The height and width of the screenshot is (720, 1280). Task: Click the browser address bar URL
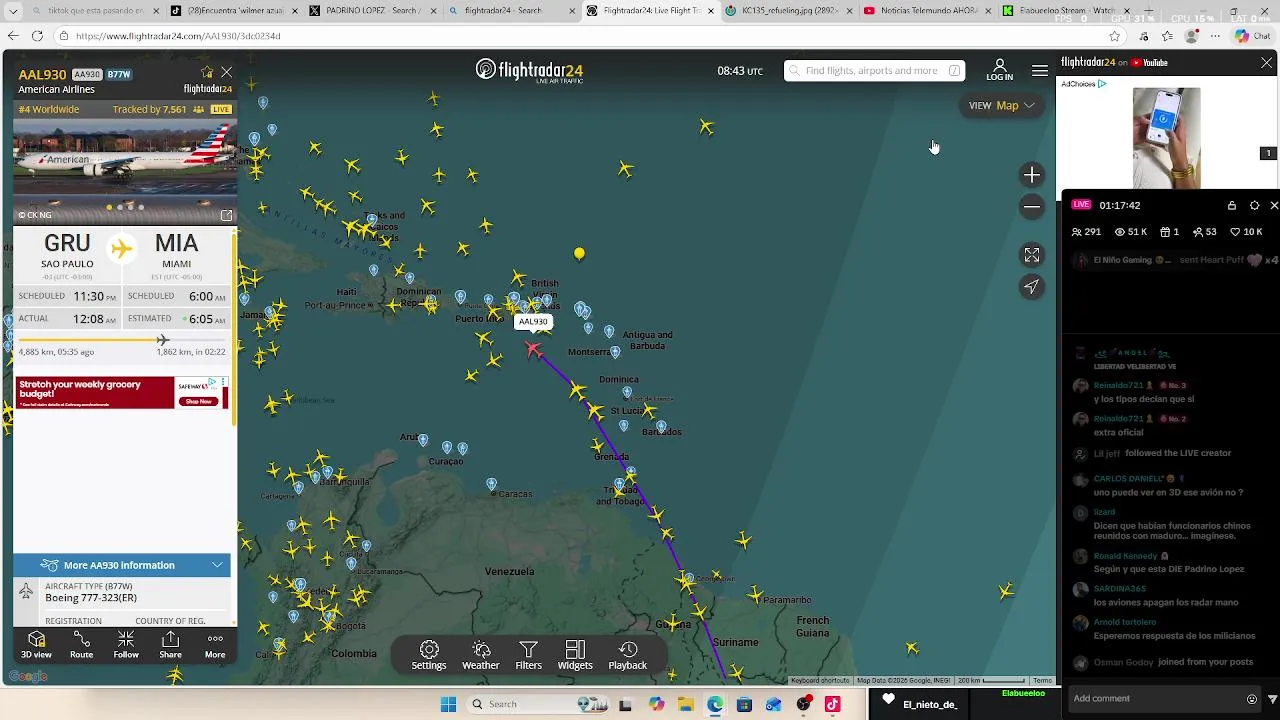coord(178,36)
